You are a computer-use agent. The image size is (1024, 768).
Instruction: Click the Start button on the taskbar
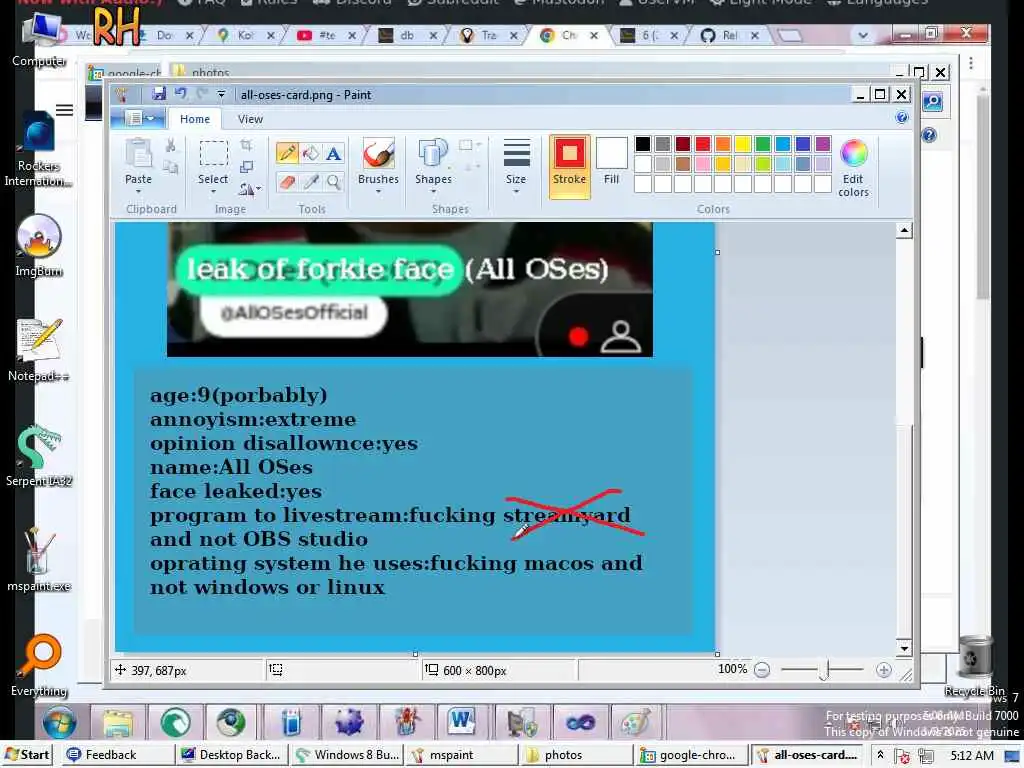coord(27,755)
